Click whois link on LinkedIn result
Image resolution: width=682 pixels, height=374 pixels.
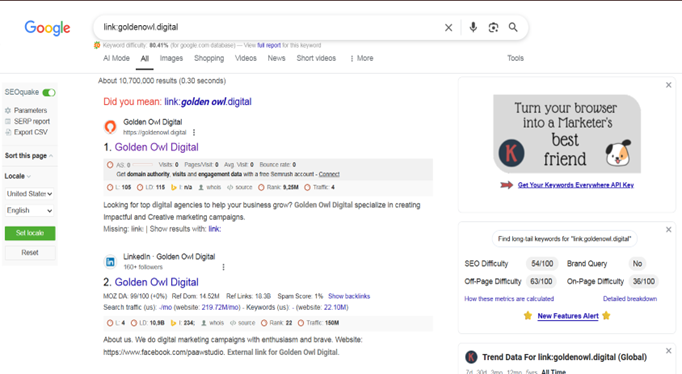(212, 323)
